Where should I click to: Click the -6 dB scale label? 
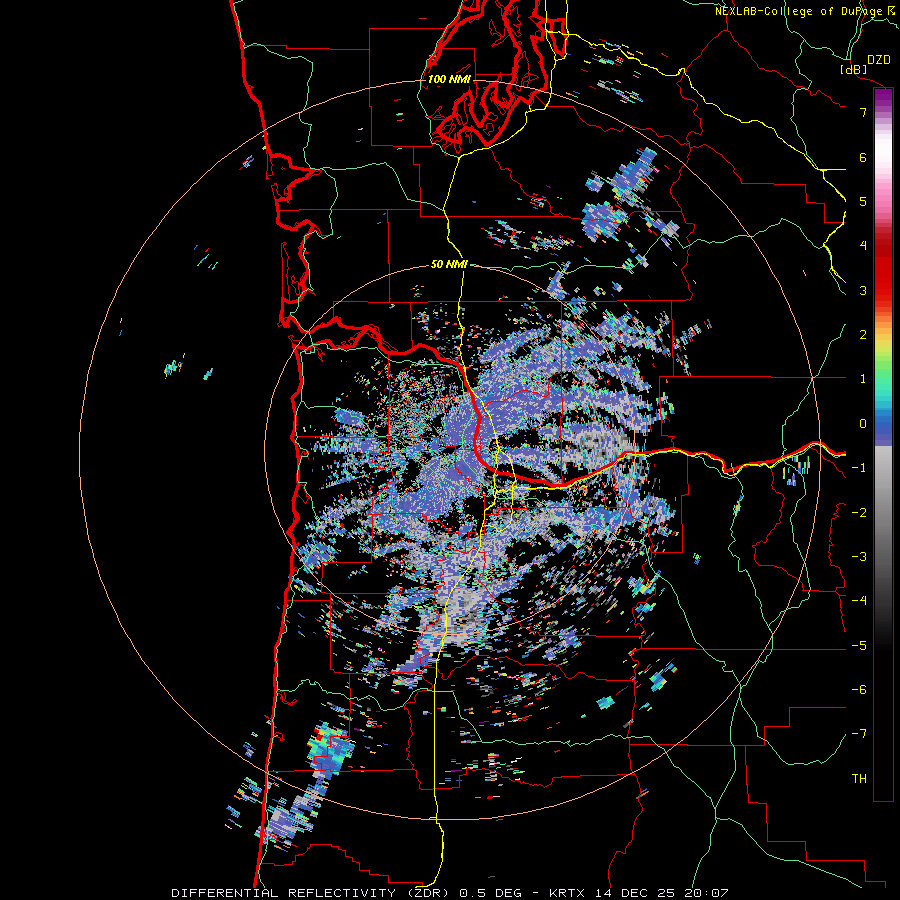click(859, 690)
